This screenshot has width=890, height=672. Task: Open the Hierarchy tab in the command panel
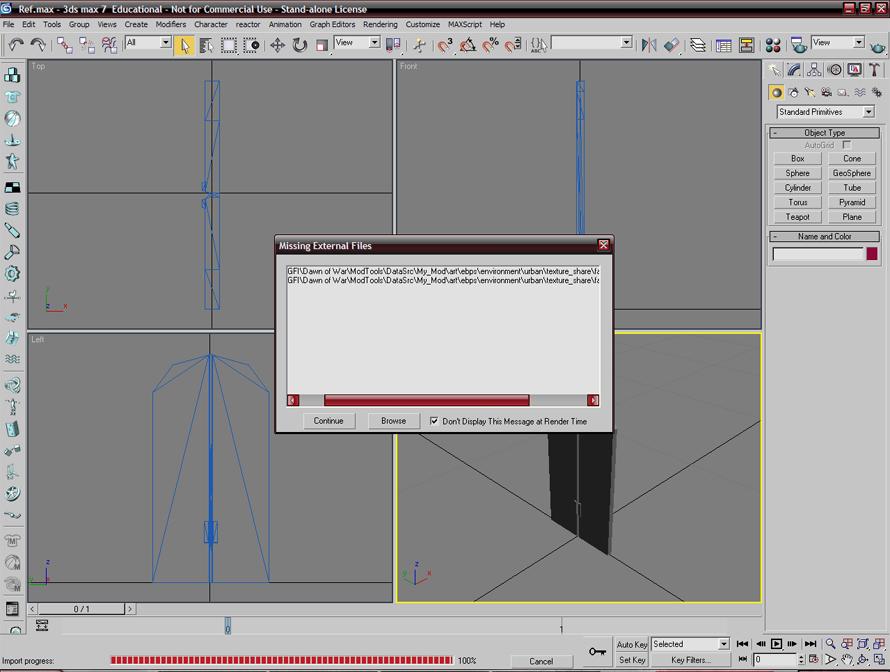(815, 70)
